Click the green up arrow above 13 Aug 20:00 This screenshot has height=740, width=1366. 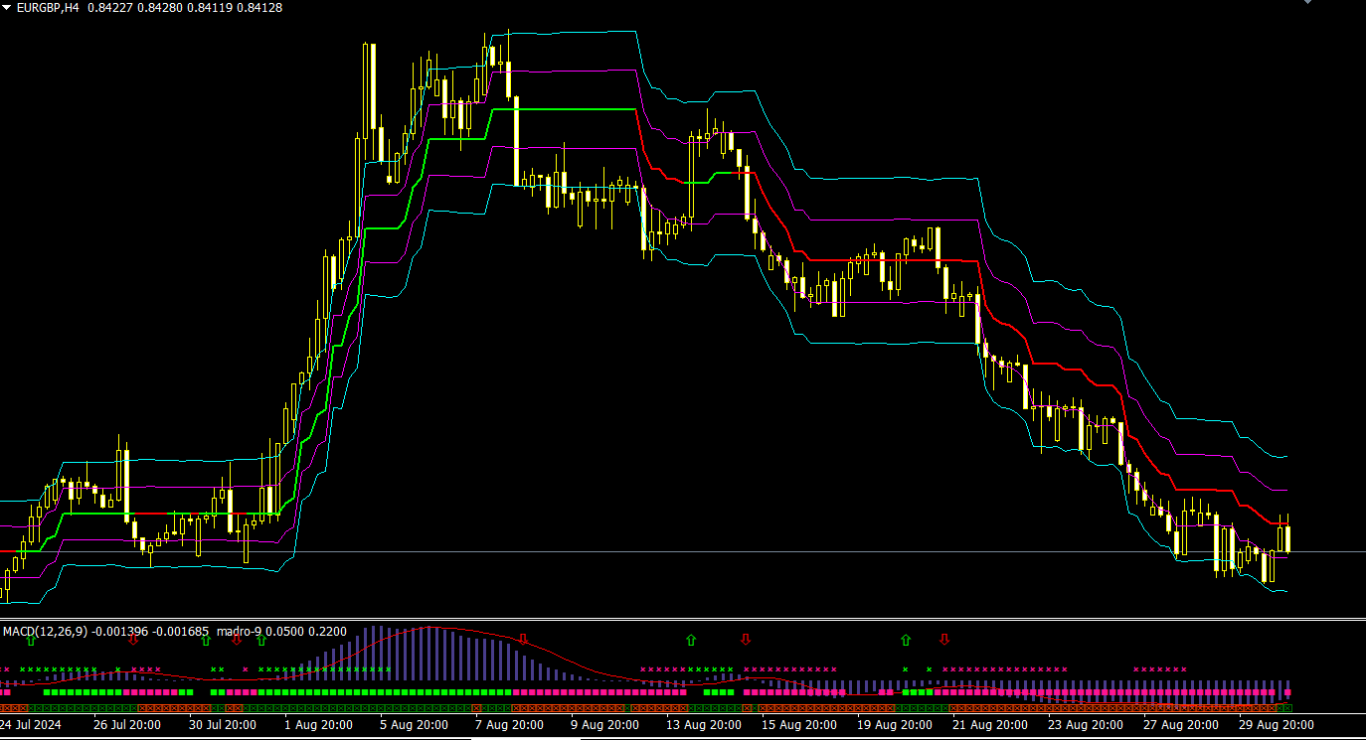690,639
